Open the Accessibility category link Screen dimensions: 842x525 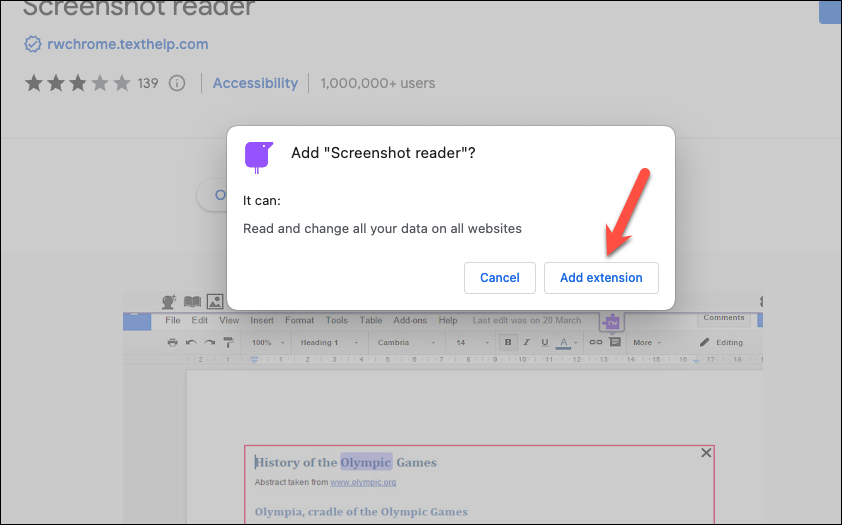[255, 83]
